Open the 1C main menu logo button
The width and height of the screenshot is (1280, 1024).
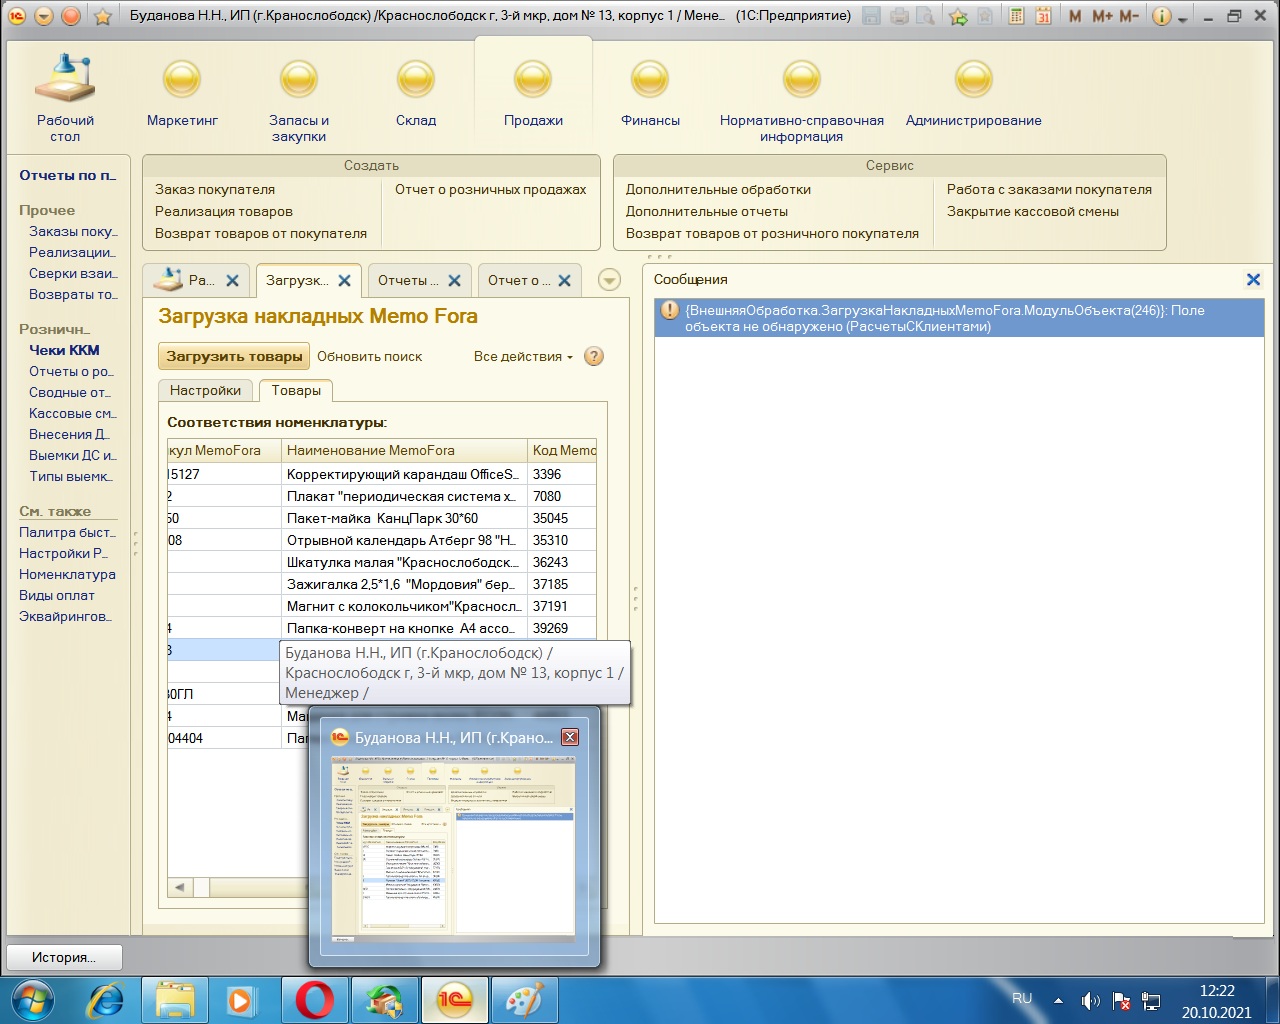tap(17, 16)
